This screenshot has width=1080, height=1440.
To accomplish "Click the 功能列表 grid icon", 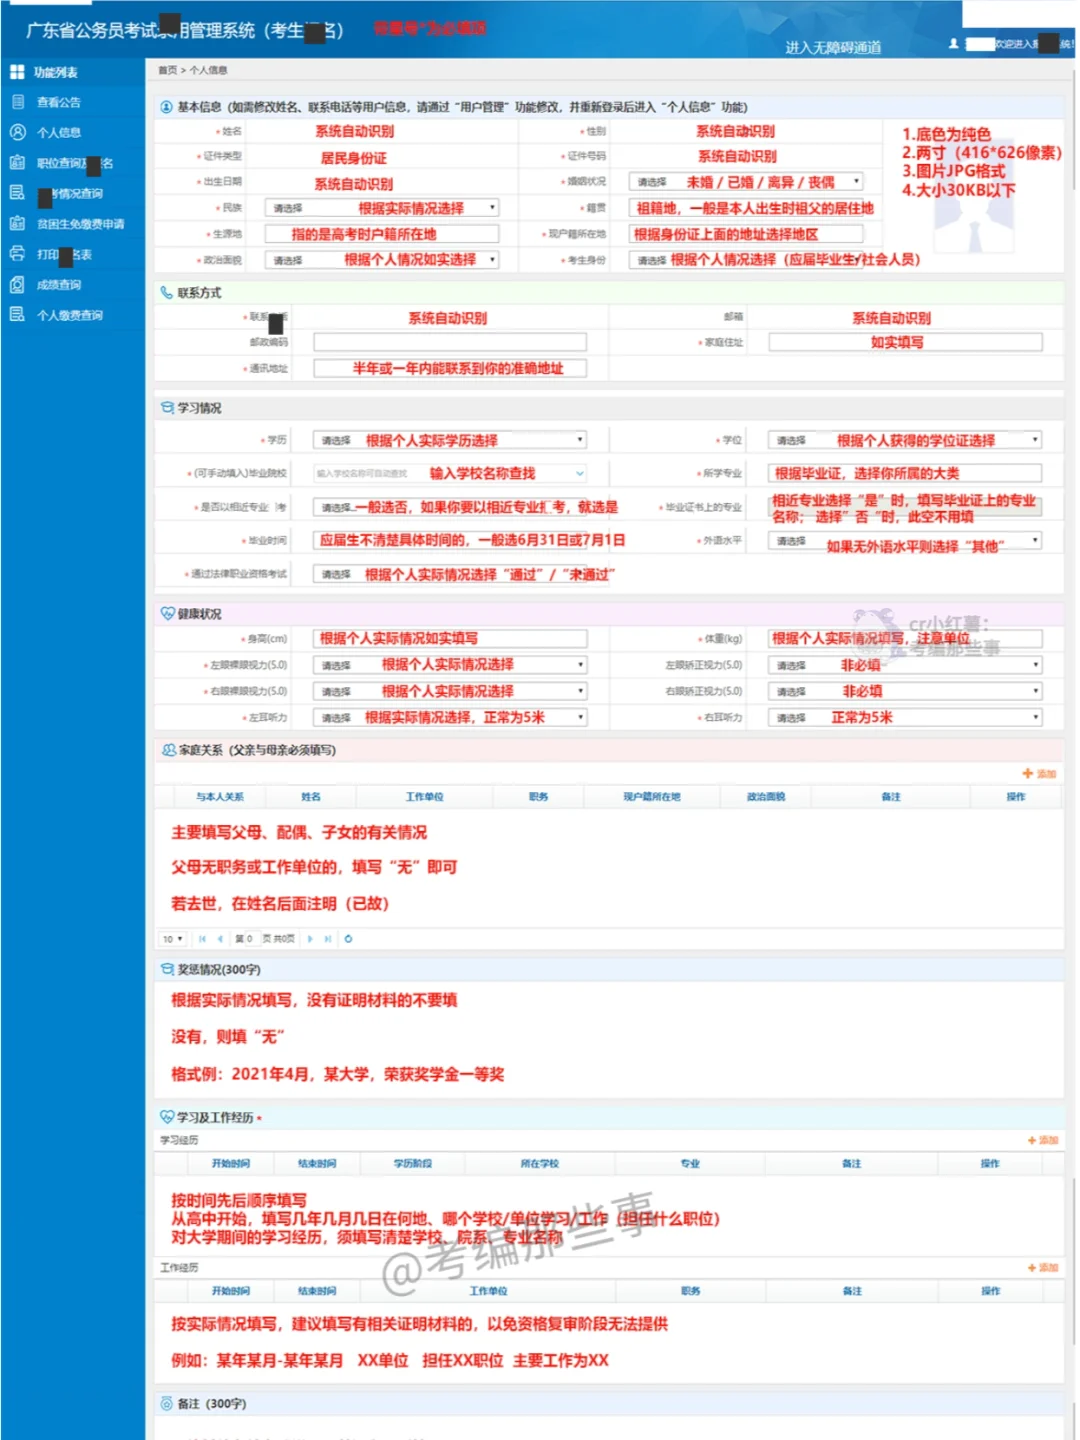I will (17, 72).
